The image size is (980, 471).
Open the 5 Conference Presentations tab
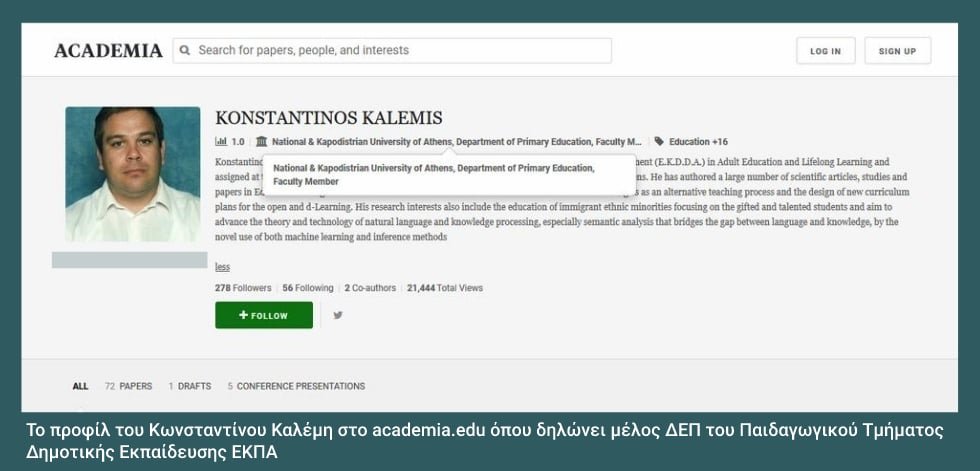click(x=296, y=386)
